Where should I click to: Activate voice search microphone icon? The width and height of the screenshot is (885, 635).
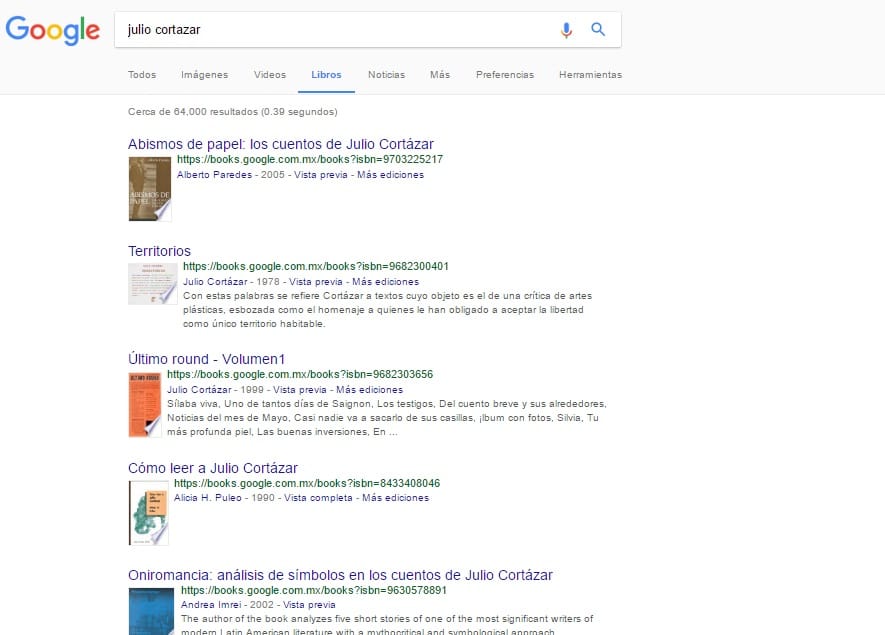pos(566,29)
